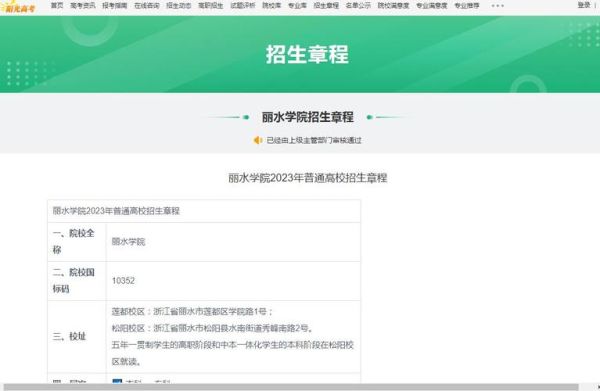Image resolution: width=600 pixels, height=391 pixels.
Task: Click the 登录 login link
Action: (584, 5)
